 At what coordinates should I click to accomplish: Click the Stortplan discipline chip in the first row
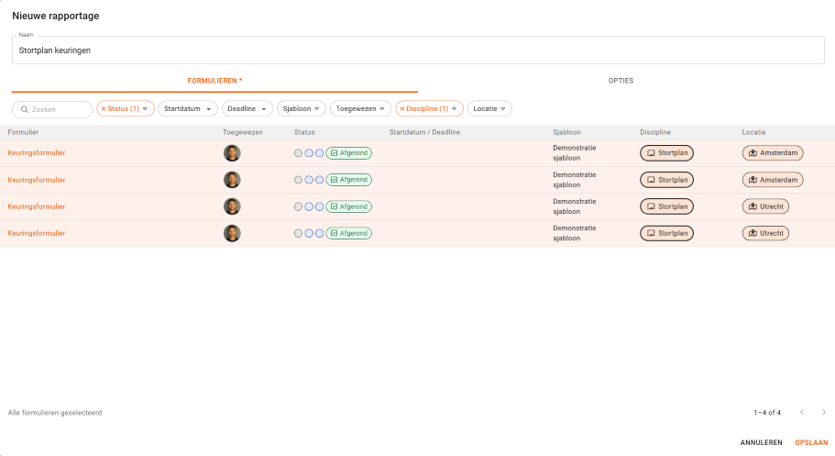click(x=666, y=153)
